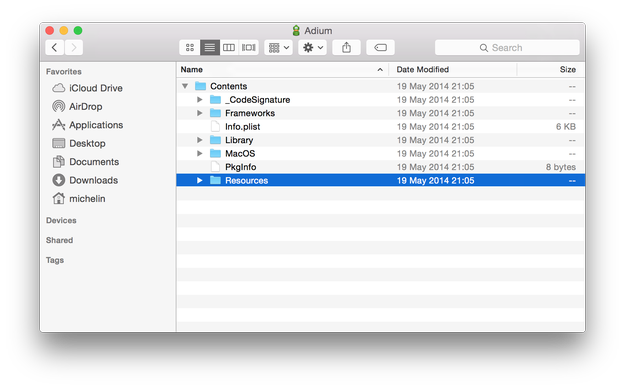The image size is (625, 389).
Task: Select the Contents folder icon
Action: [x=200, y=86]
